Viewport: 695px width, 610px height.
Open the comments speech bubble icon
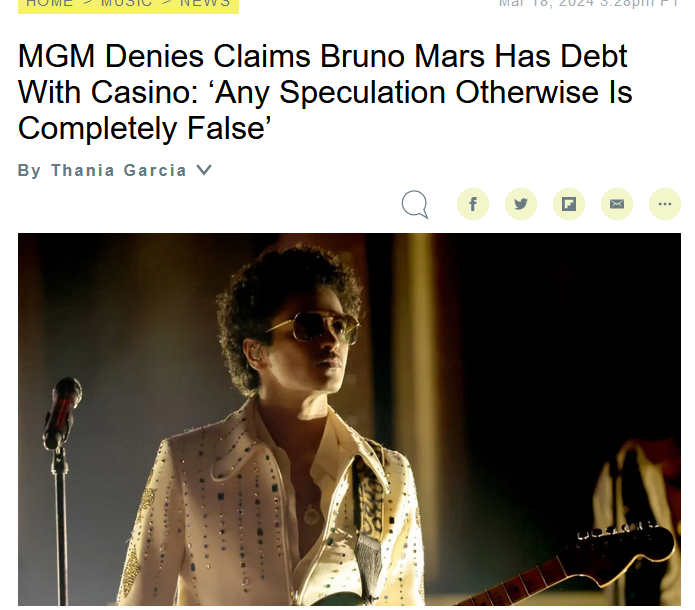(415, 204)
